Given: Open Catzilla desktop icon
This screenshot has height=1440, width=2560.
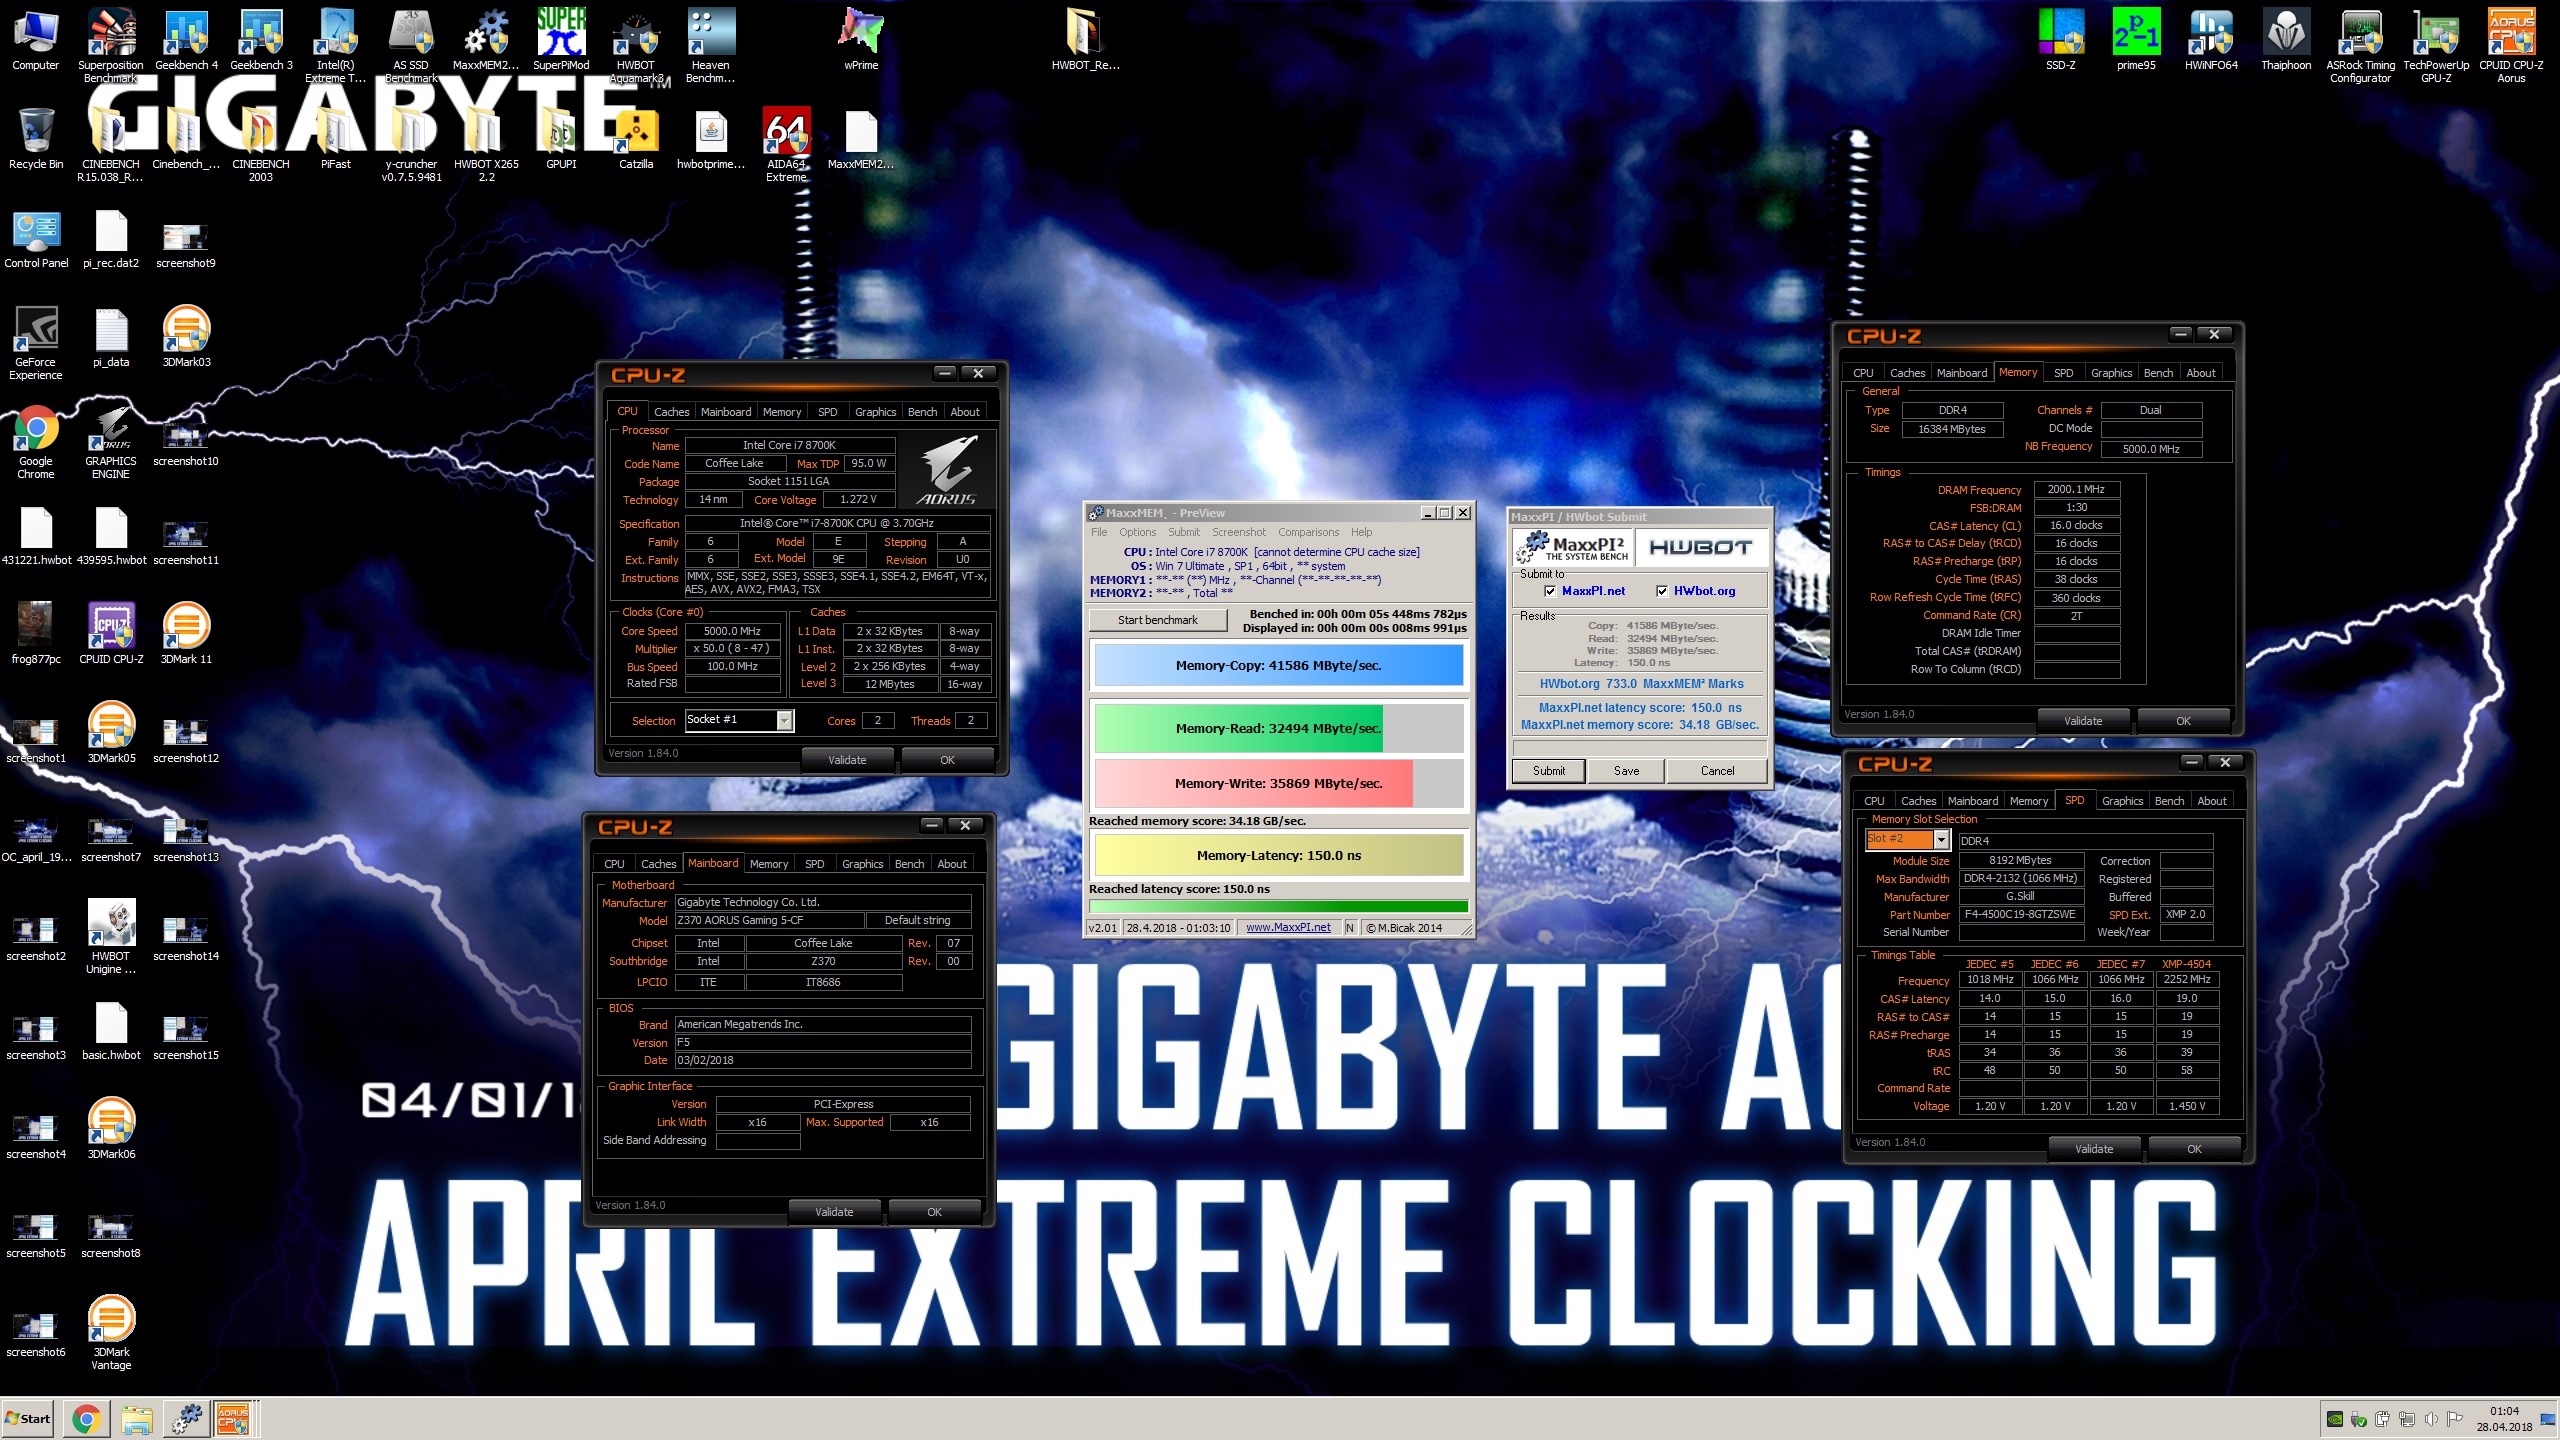Looking at the screenshot, I should 636,138.
